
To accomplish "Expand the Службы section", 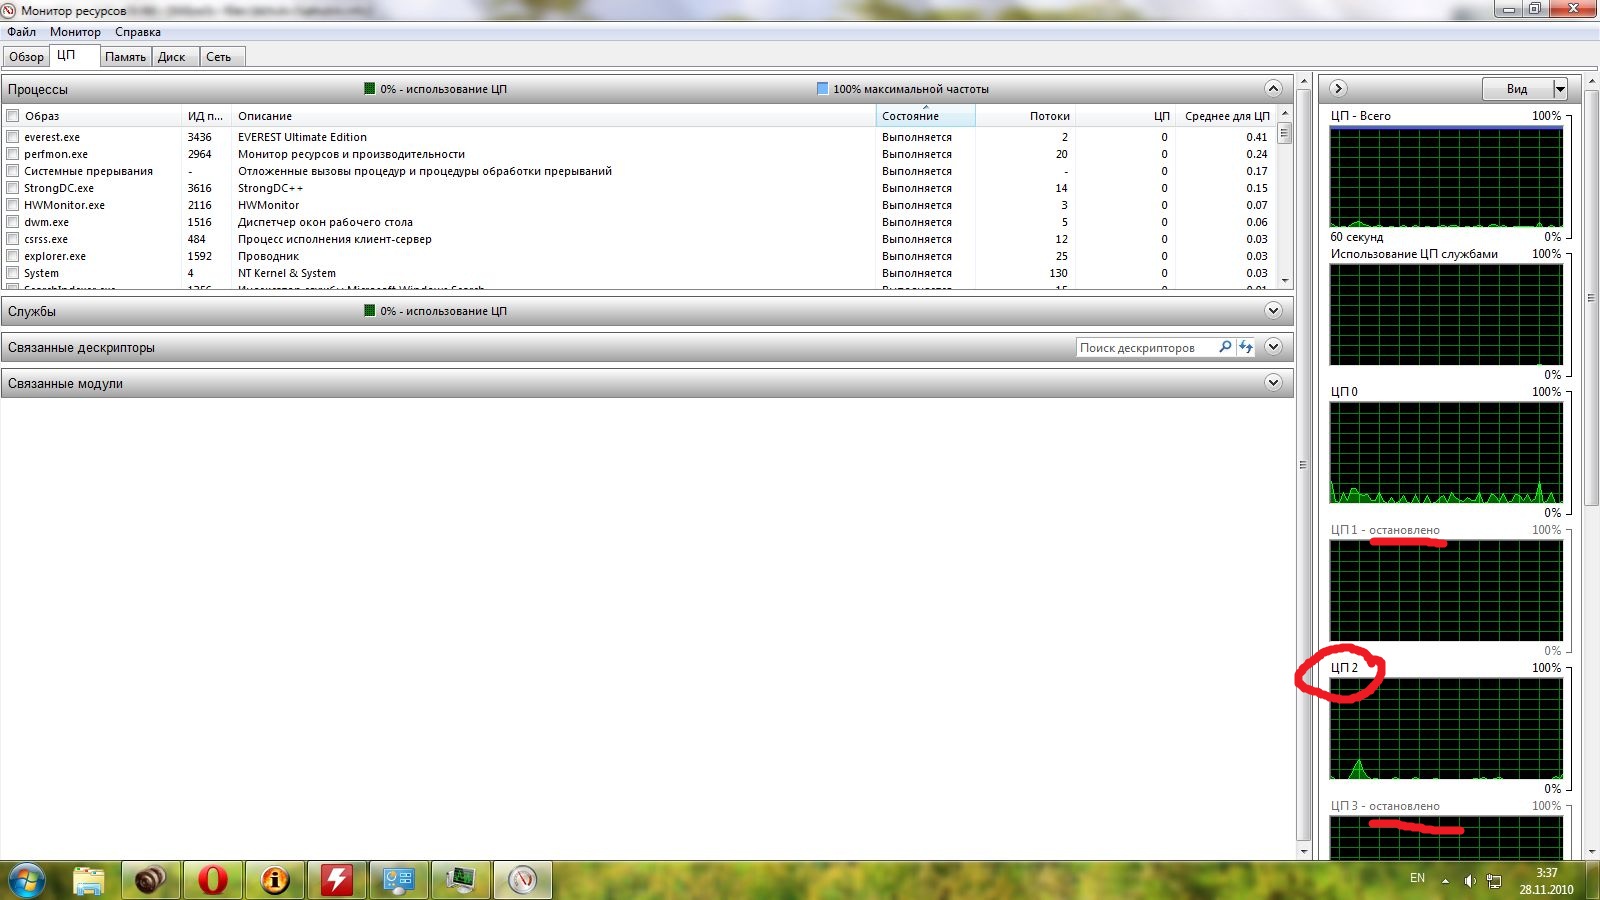I will tap(1273, 311).
